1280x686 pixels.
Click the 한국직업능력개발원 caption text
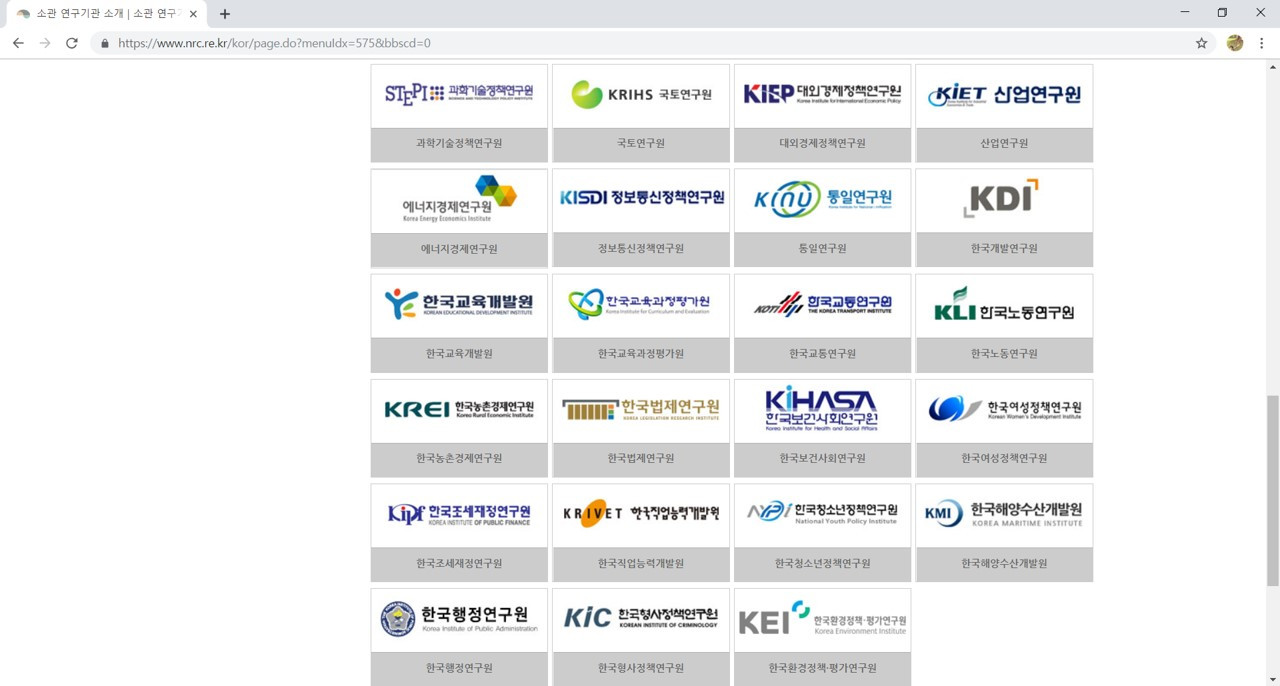pos(641,563)
